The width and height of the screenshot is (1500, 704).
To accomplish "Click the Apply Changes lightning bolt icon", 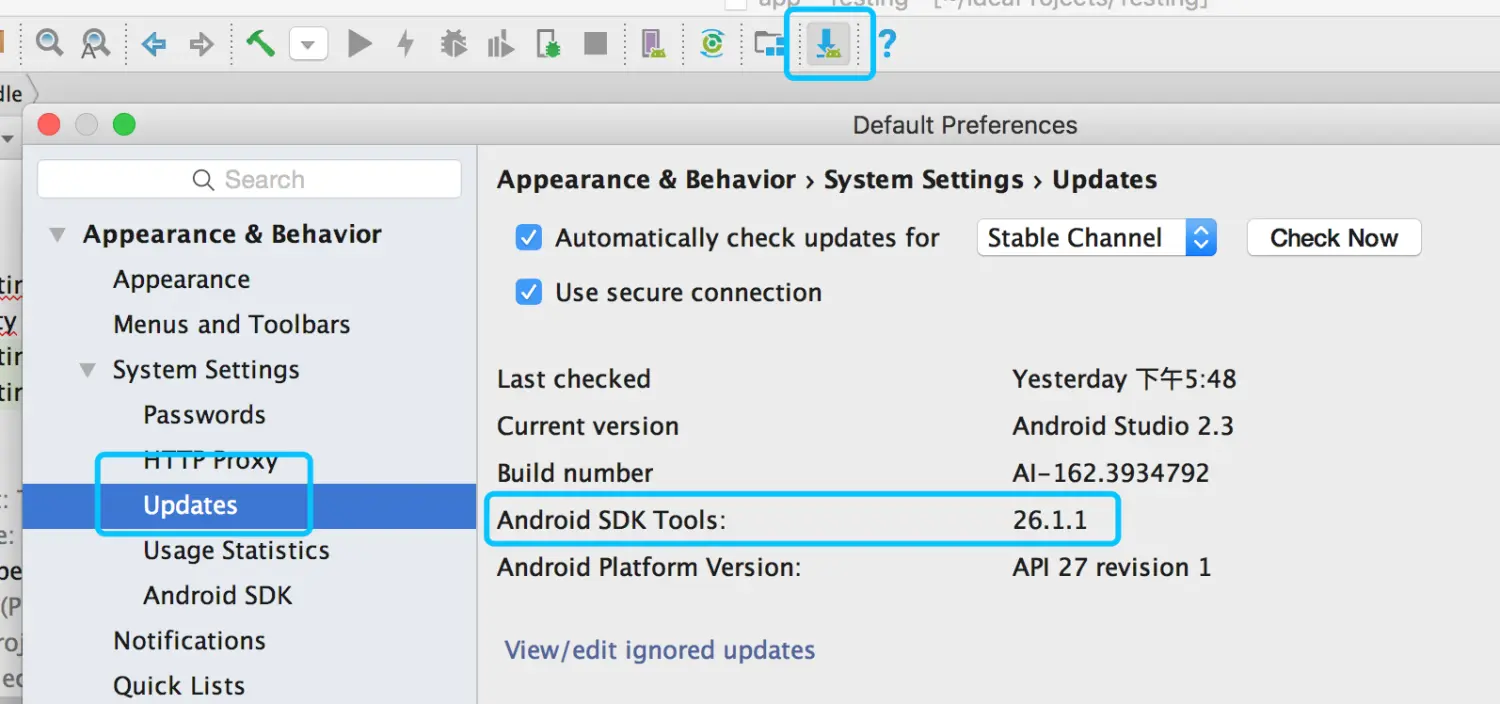I will 405,43.
